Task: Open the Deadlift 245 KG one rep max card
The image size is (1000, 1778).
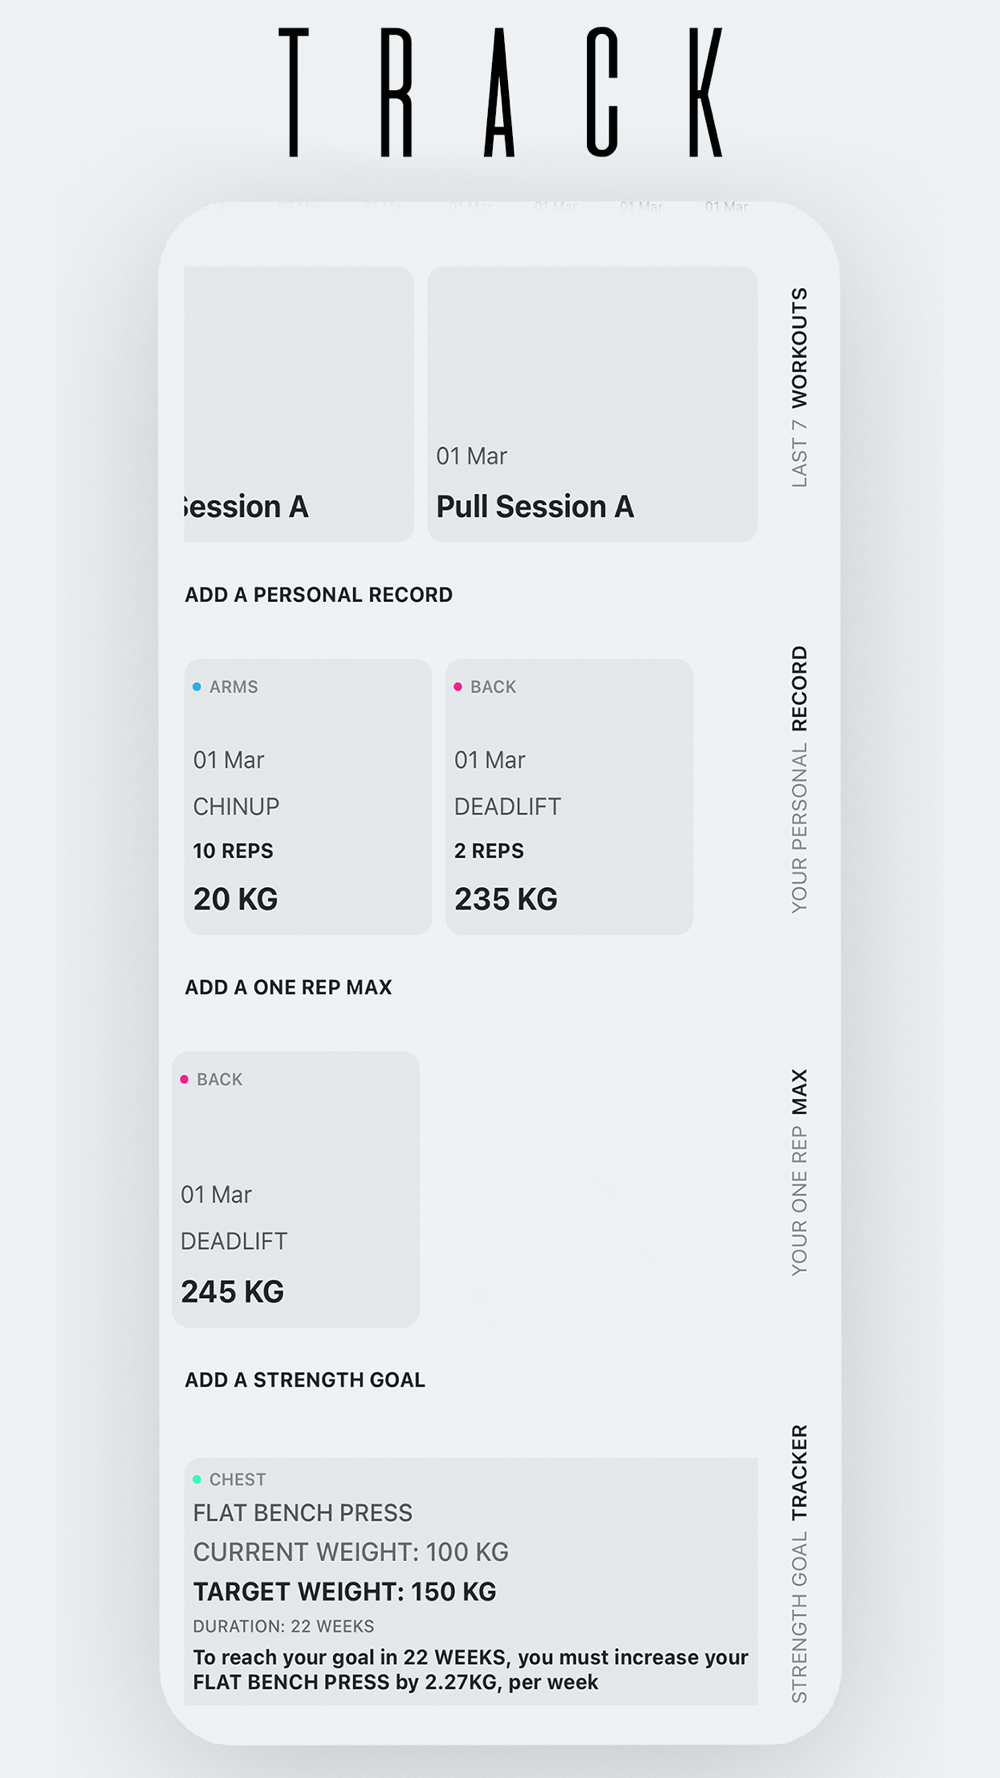Action: [296, 1189]
